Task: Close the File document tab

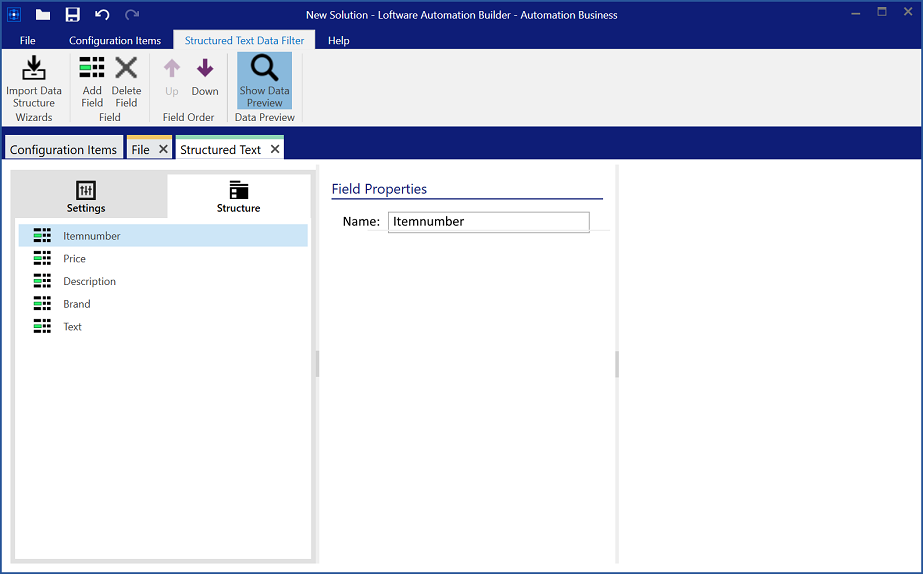Action: 164,149
